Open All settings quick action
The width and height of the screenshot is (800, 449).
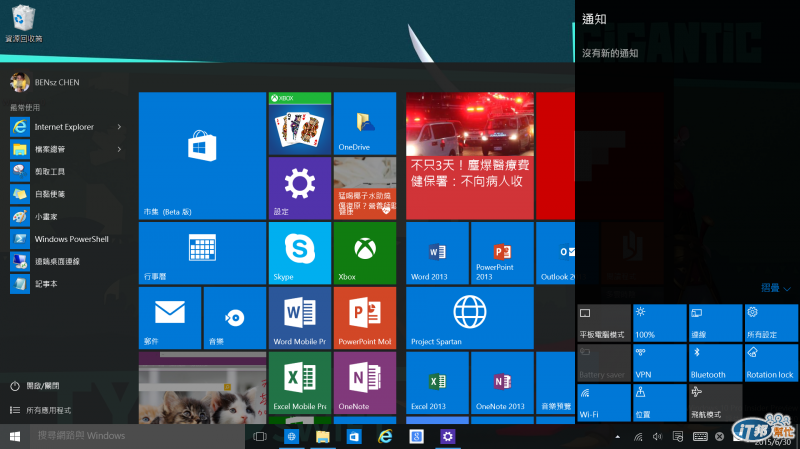pyautogui.click(x=771, y=322)
